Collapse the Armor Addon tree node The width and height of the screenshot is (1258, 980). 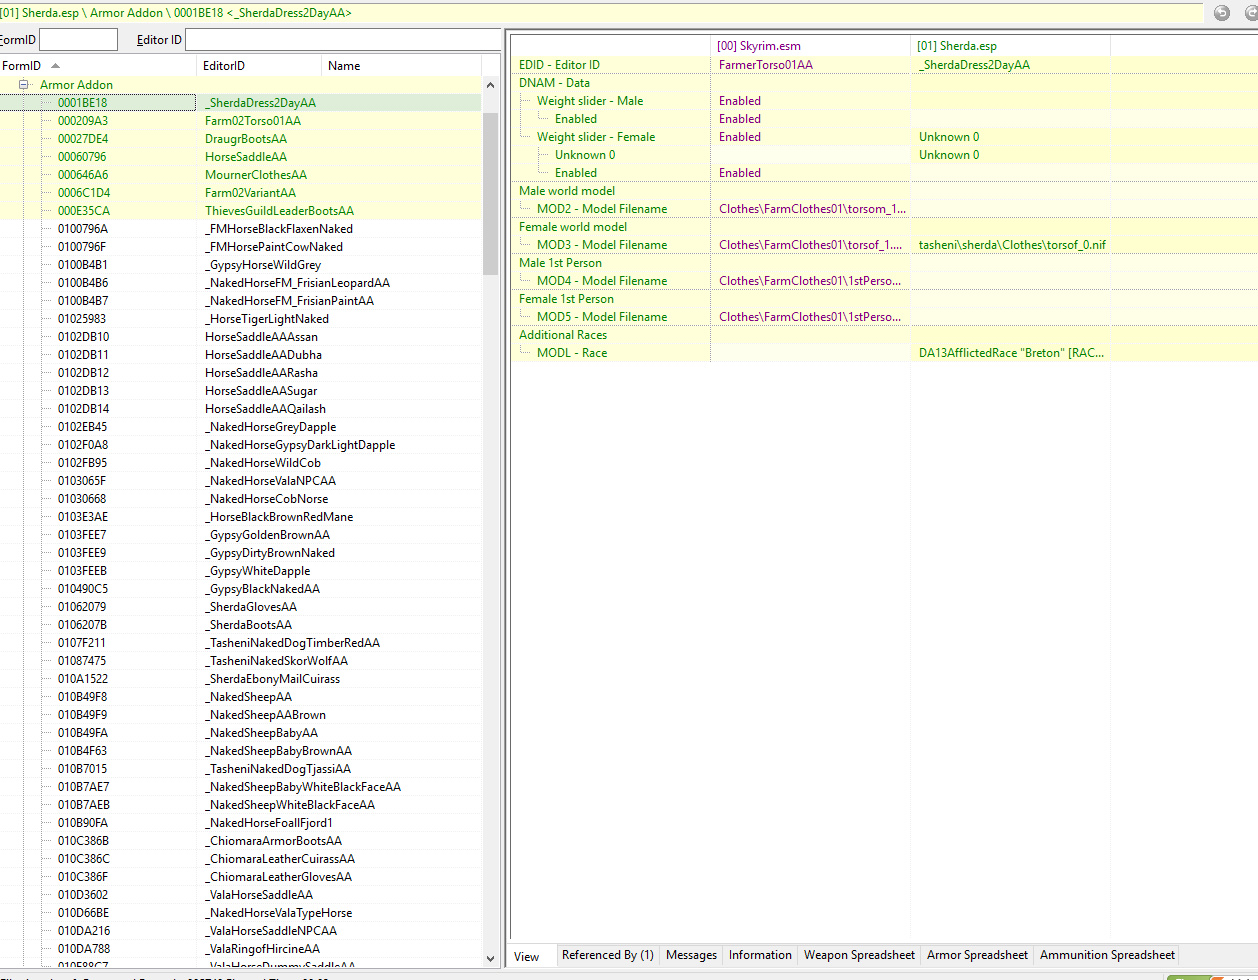23,85
